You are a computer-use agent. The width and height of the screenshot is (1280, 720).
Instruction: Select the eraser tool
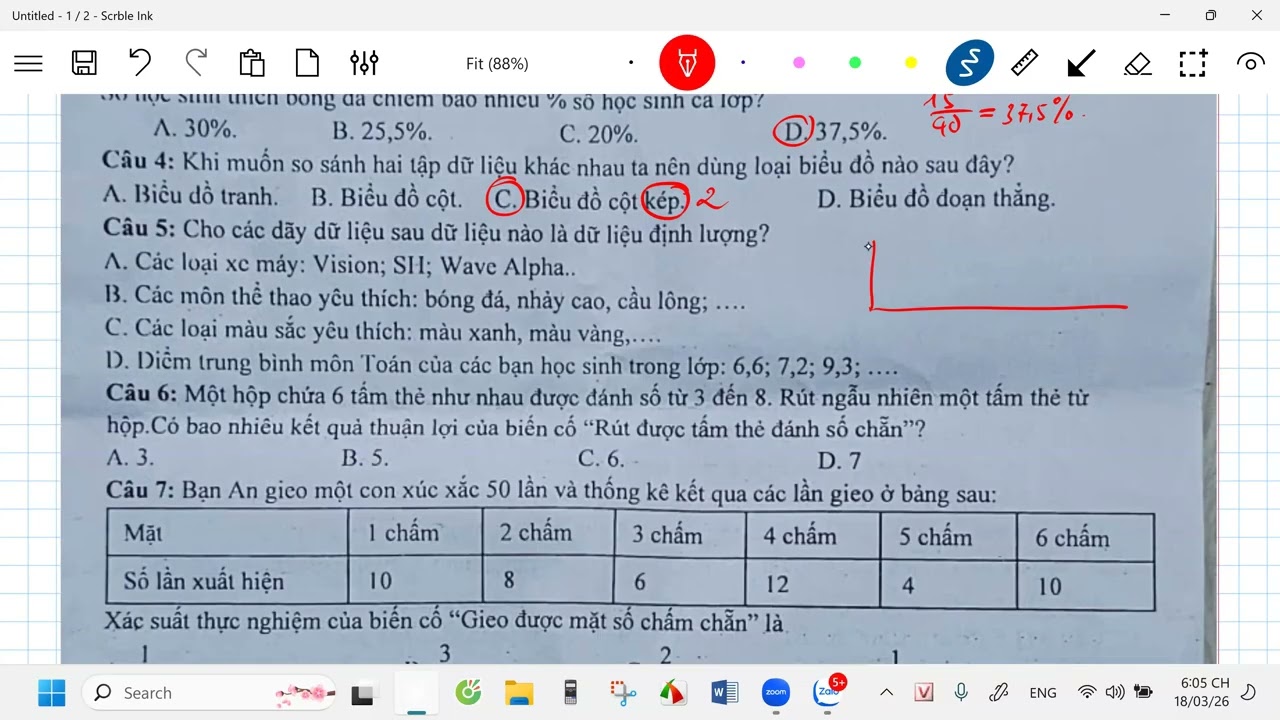pos(1137,64)
